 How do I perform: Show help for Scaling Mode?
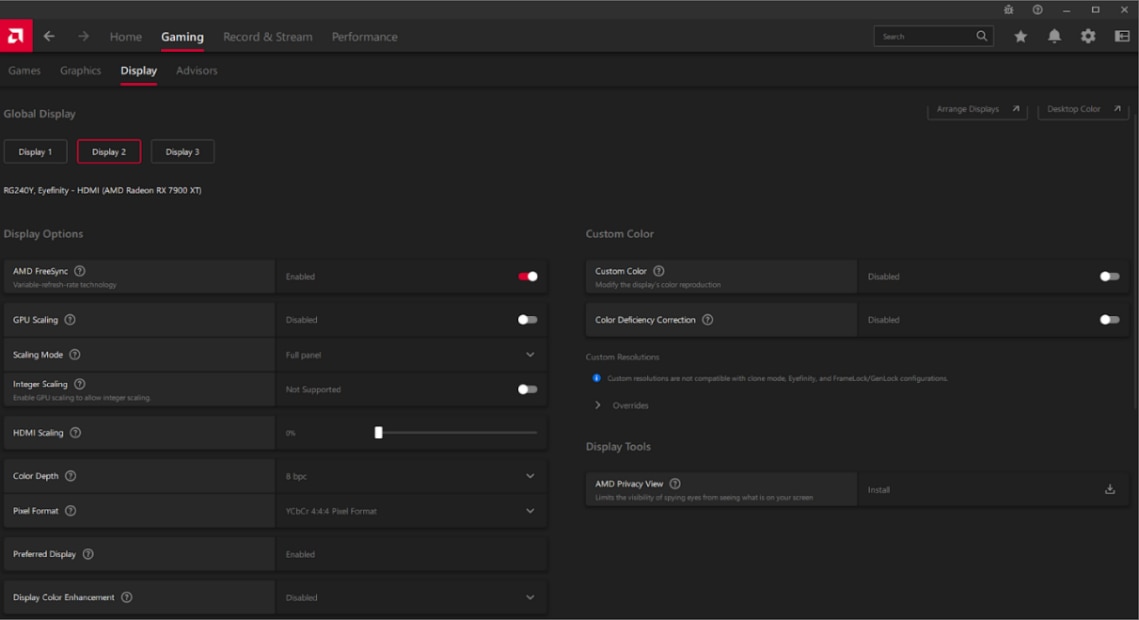tap(75, 354)
